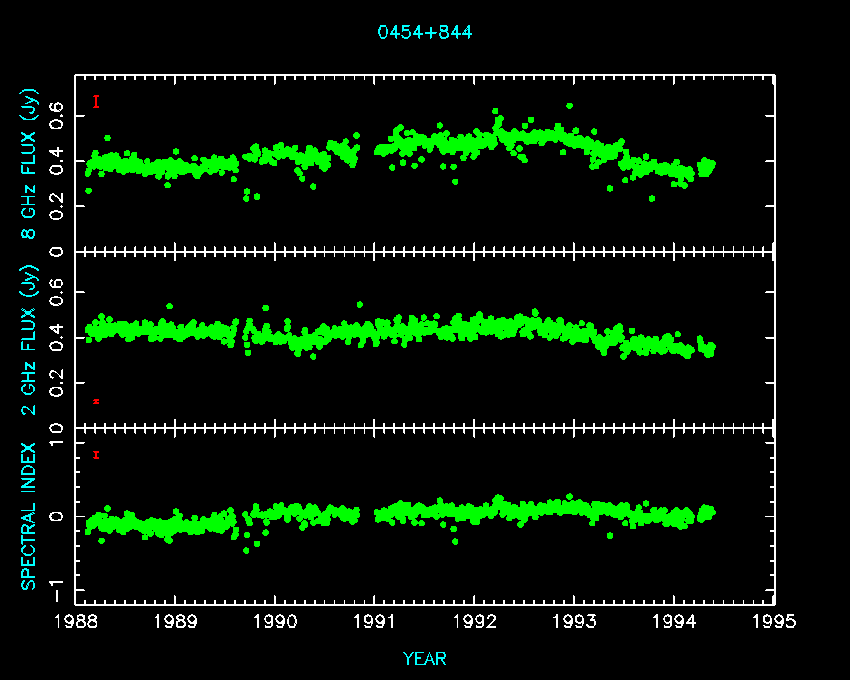This screenshot has width=850, height=680.
Task: Click the red error bar in the 2 GHz panel
Action: point(96,401)
